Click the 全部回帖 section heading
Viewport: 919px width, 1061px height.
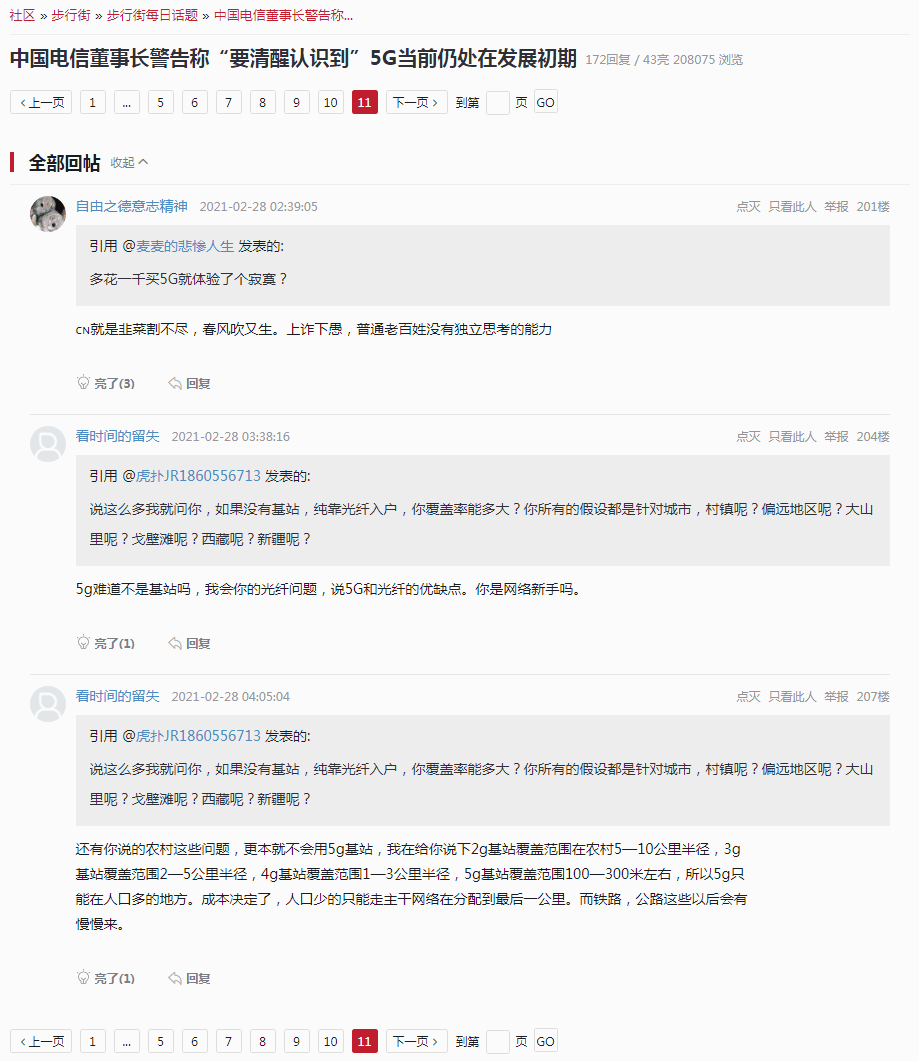point(64,163)
